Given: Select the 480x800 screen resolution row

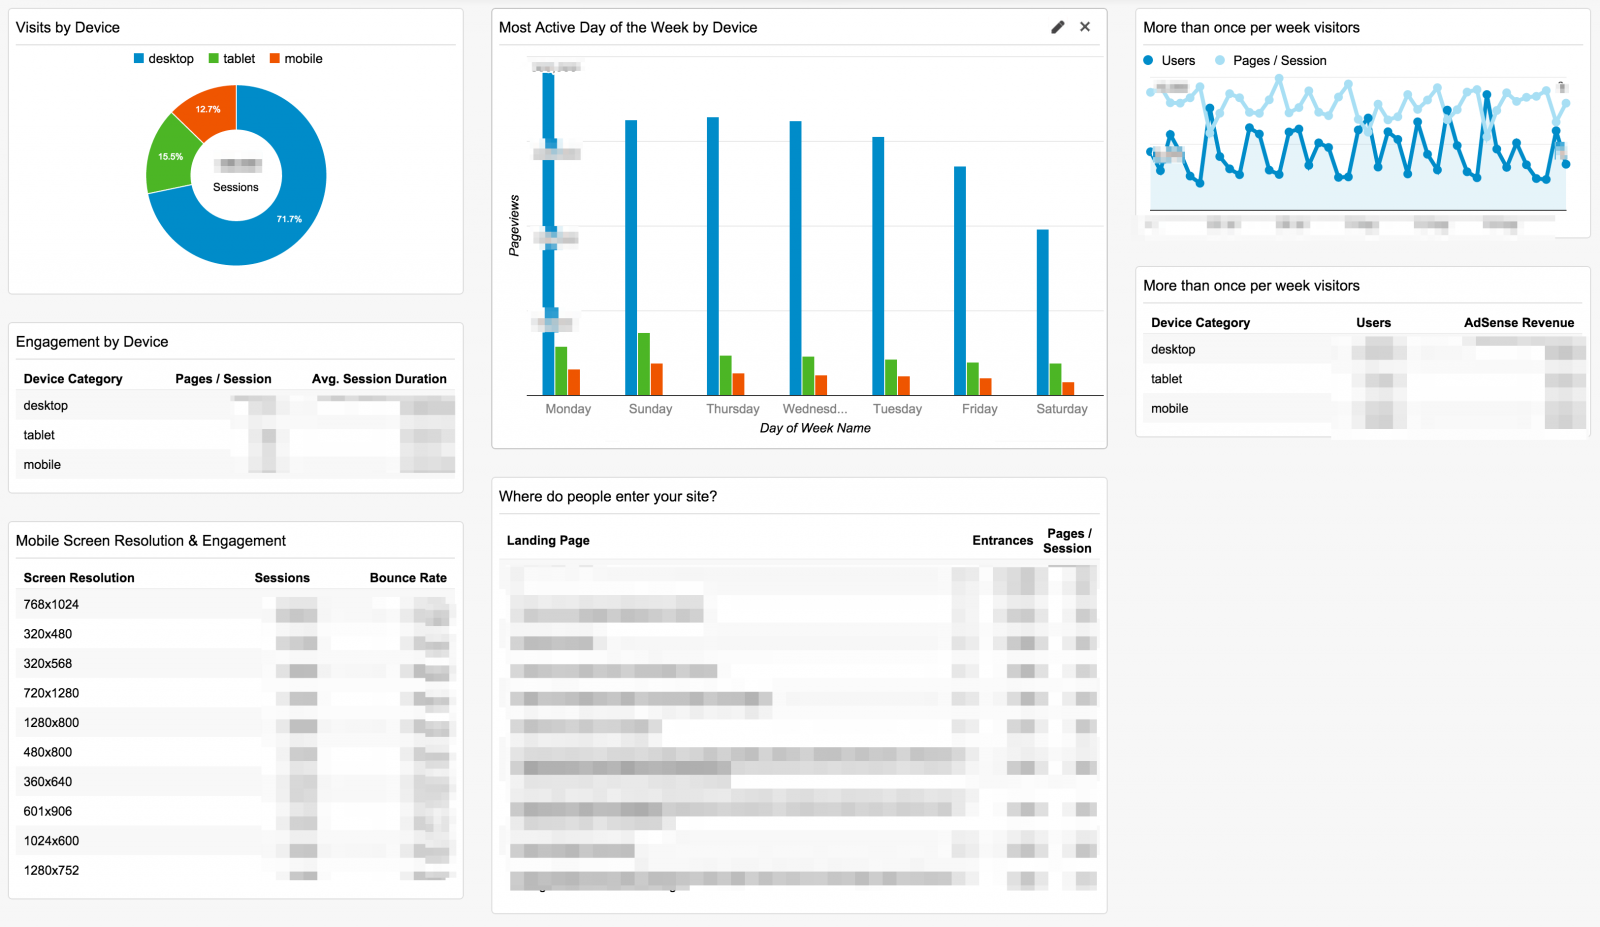Looking at the screenshot, I should (x=236, y=752).
